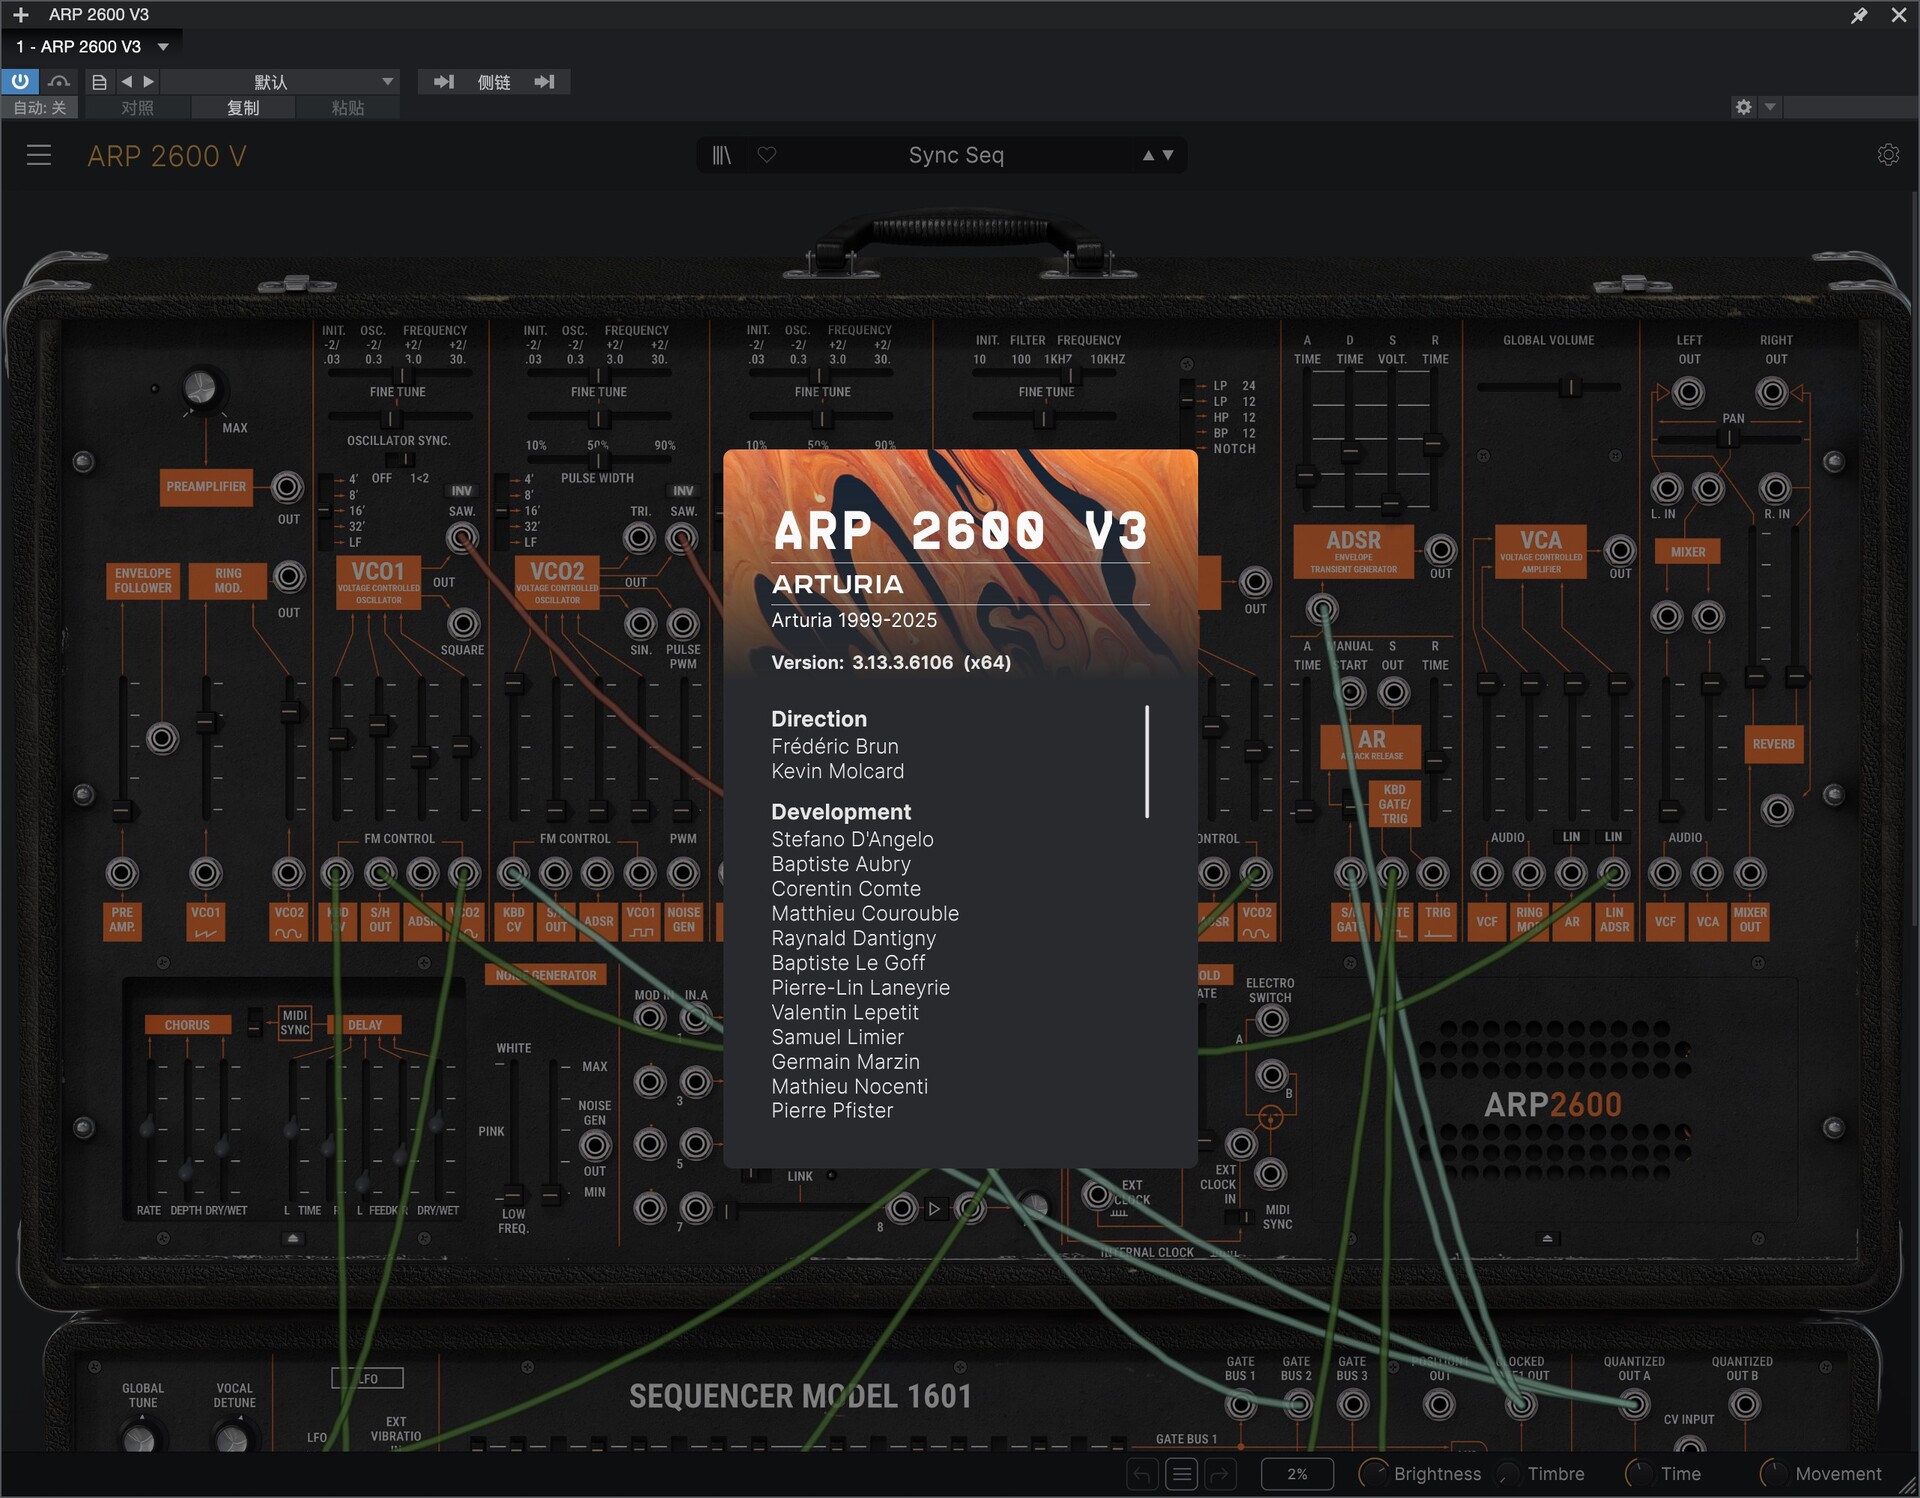The width and height of the screenshot is (1920, 1498).
Task: Click the PAN slider
Action: (1729, 439)
